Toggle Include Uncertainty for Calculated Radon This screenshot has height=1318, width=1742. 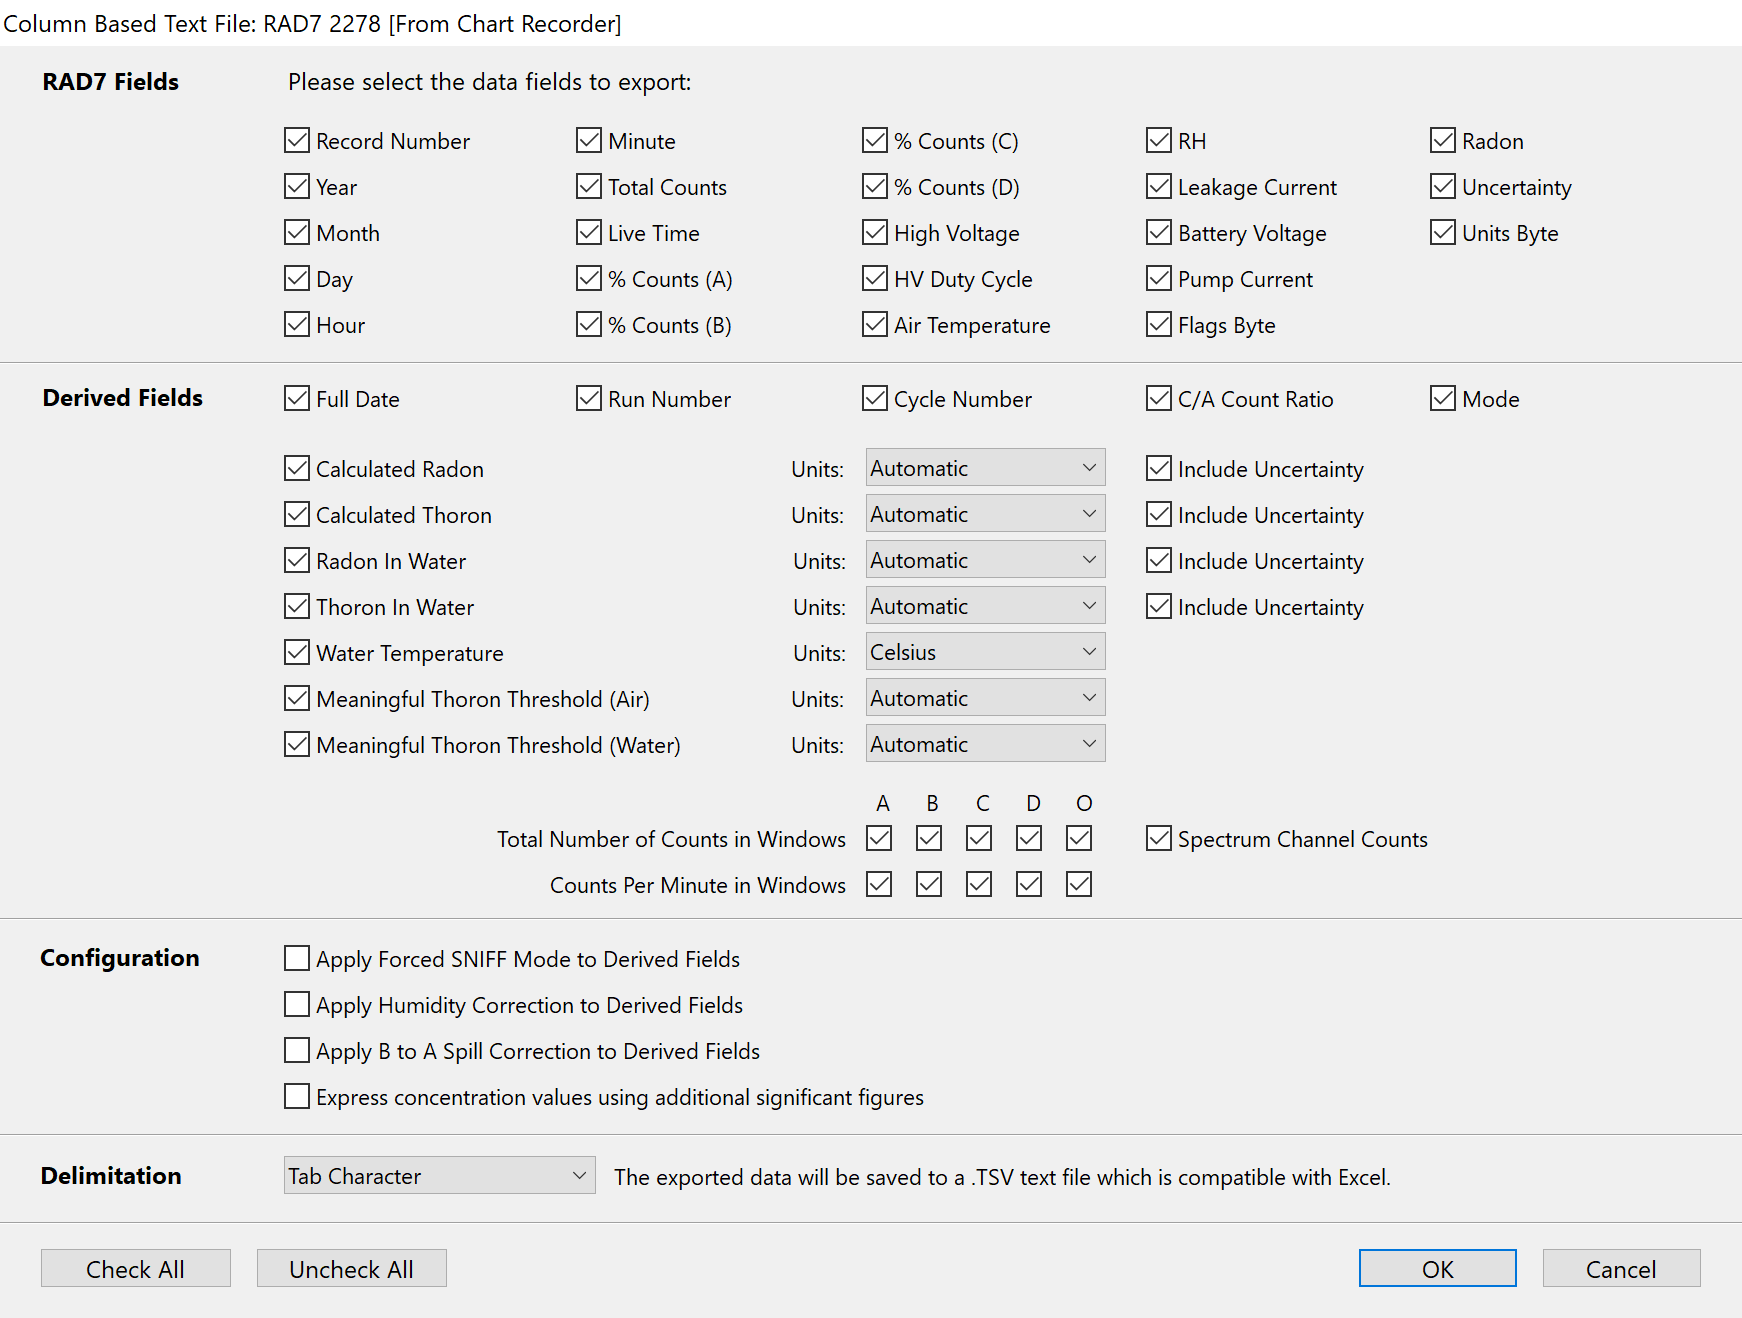point(1159,469)
